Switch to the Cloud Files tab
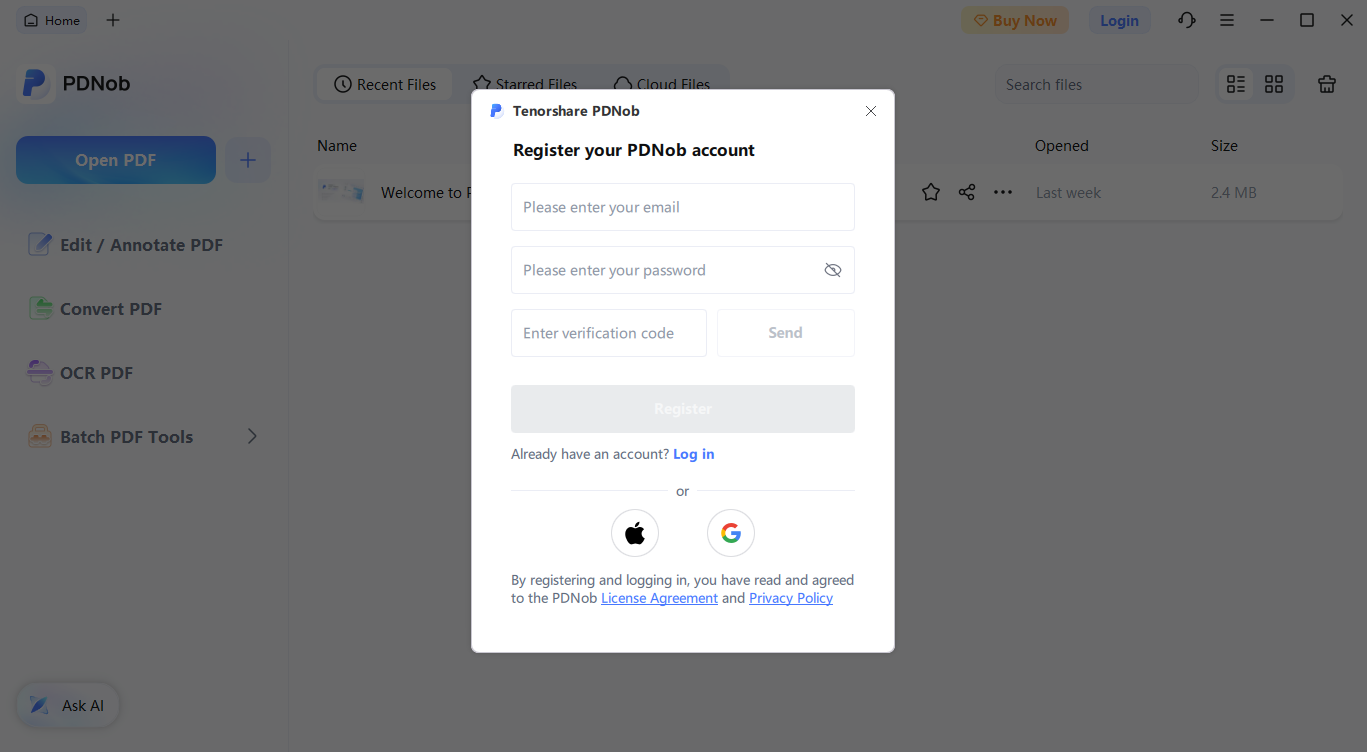This screenshot has height=752, width=1367. pyautogui.click(x=662, y=84)
